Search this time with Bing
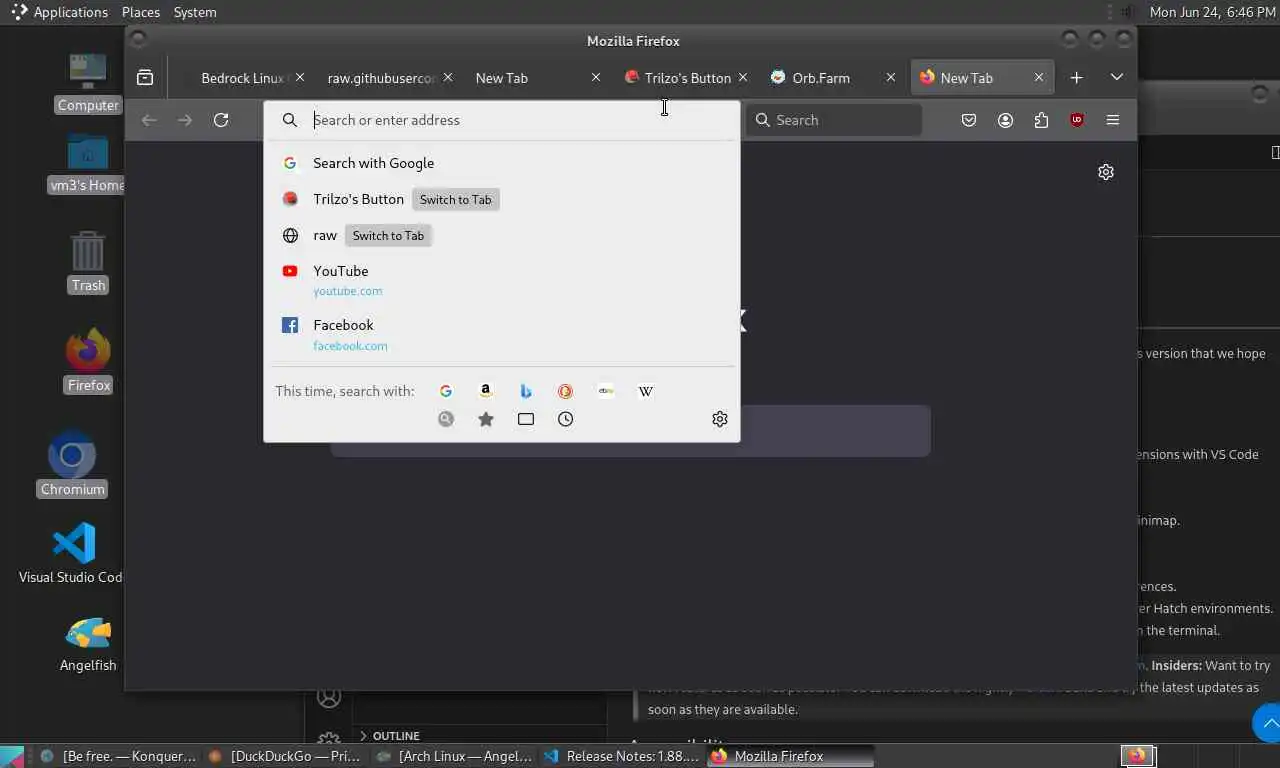1280x768 pixels. click(x=526, y=391)
